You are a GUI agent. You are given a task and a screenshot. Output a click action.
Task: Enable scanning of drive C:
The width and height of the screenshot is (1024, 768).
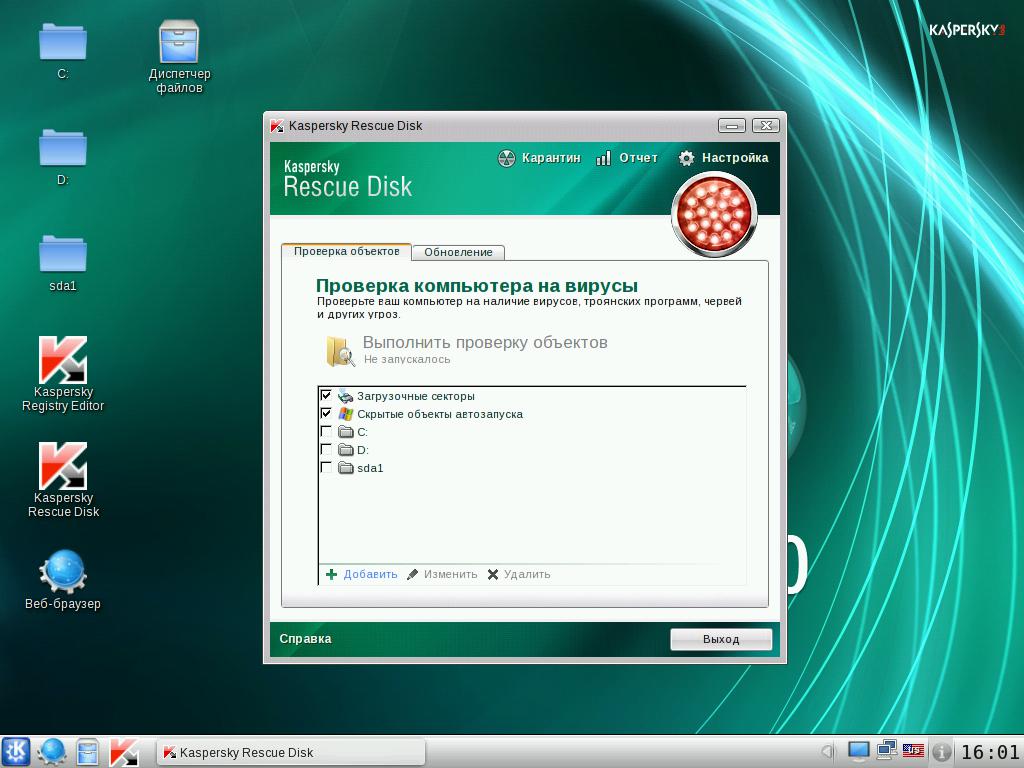pyautogui.click(x=327, y=432)
